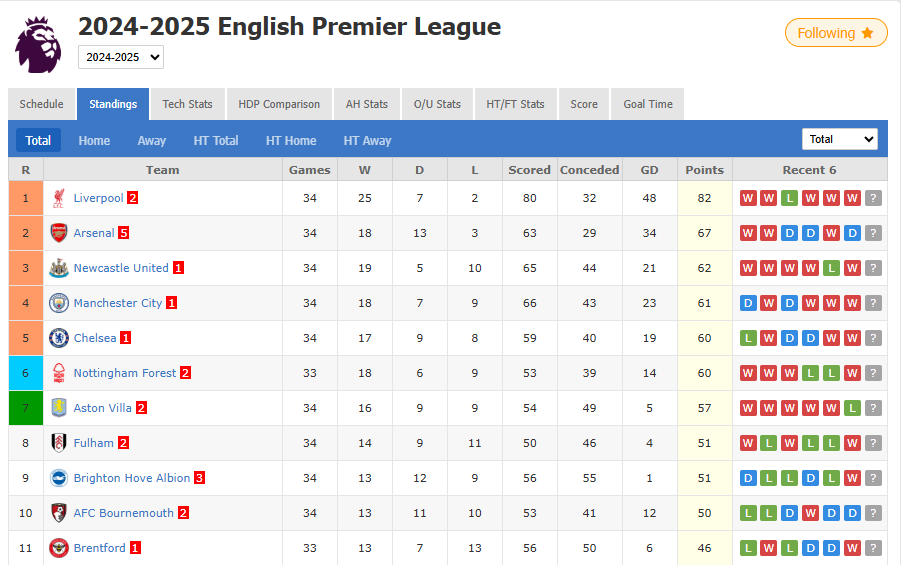The width and height of the screenshot is (901, 565).
Task: Open the Brighton Hove Albion team link
Action: [131, 478]
